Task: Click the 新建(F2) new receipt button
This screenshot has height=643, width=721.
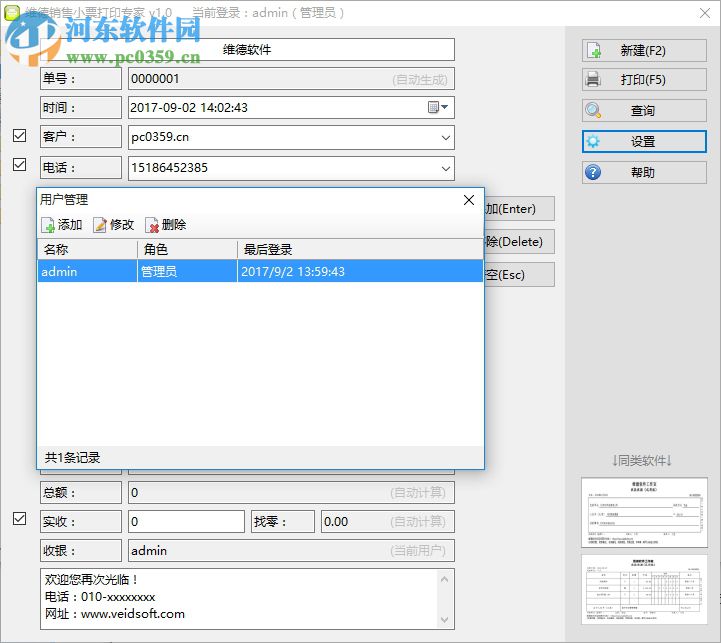Action: coord(644,51)
